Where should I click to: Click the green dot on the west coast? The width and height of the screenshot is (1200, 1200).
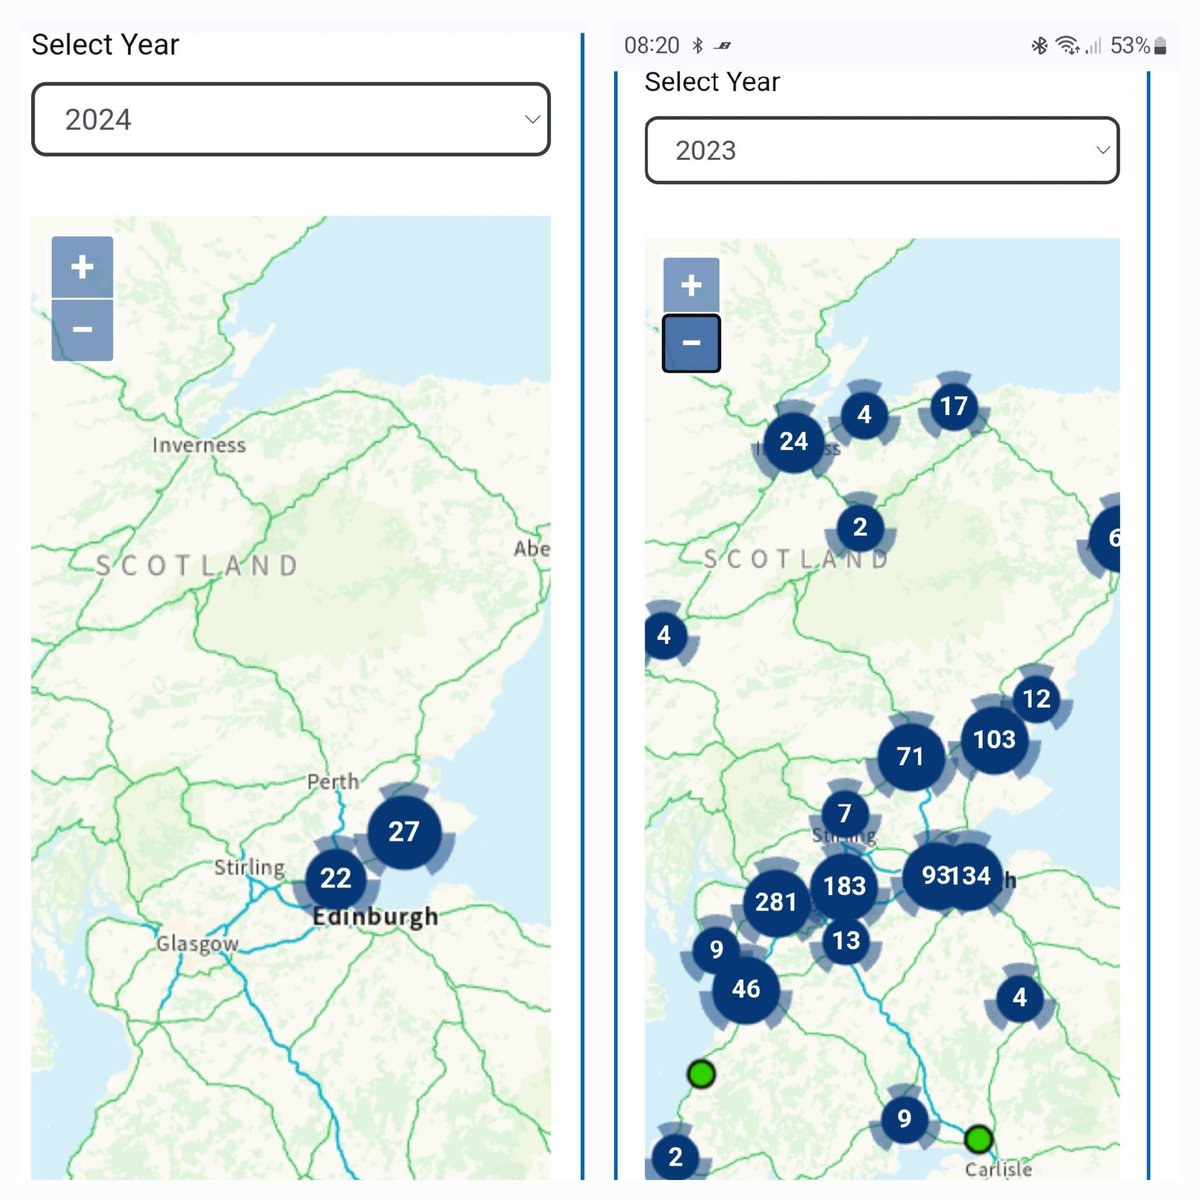point(702,1074)
